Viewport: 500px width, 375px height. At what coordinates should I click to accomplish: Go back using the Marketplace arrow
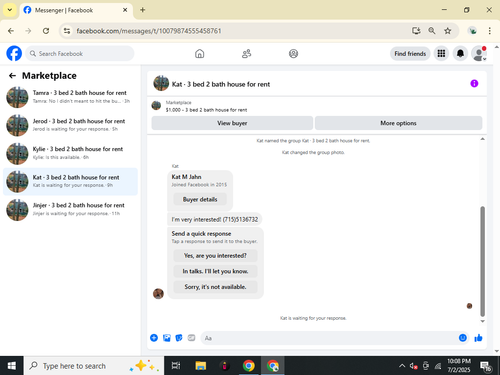click(12, 76)
